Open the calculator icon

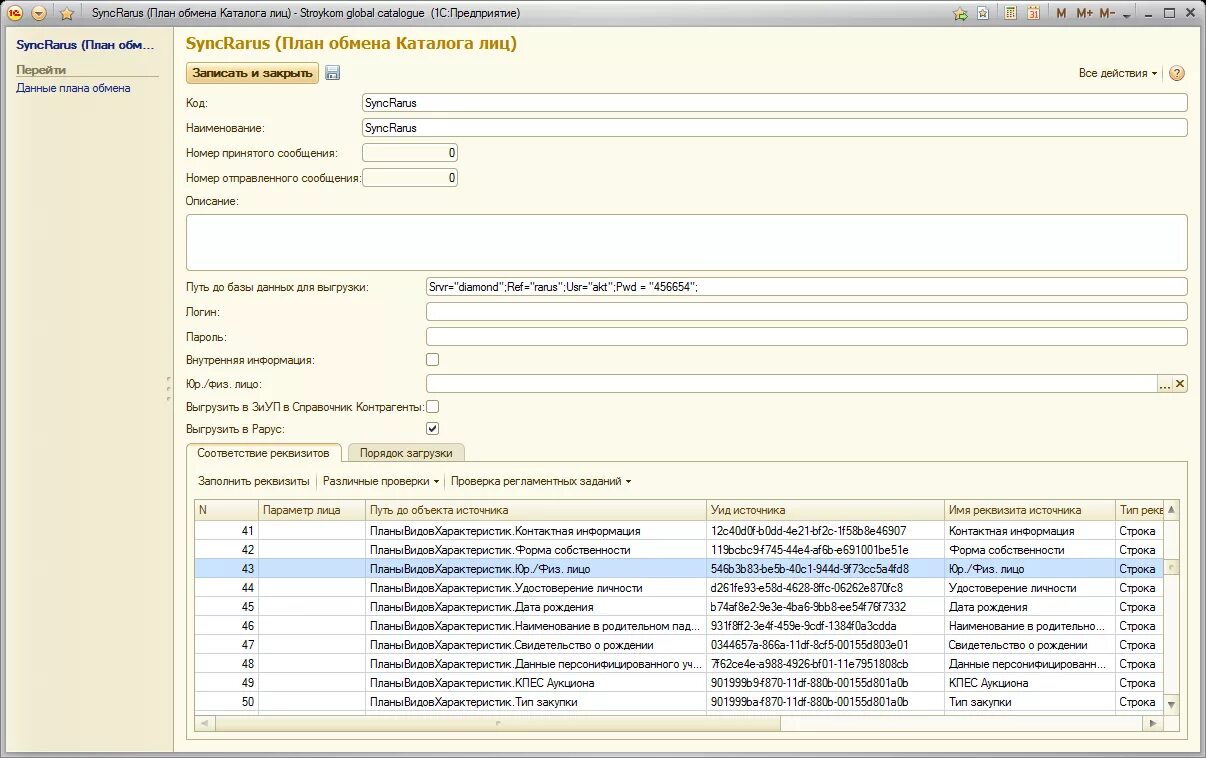1011,13
